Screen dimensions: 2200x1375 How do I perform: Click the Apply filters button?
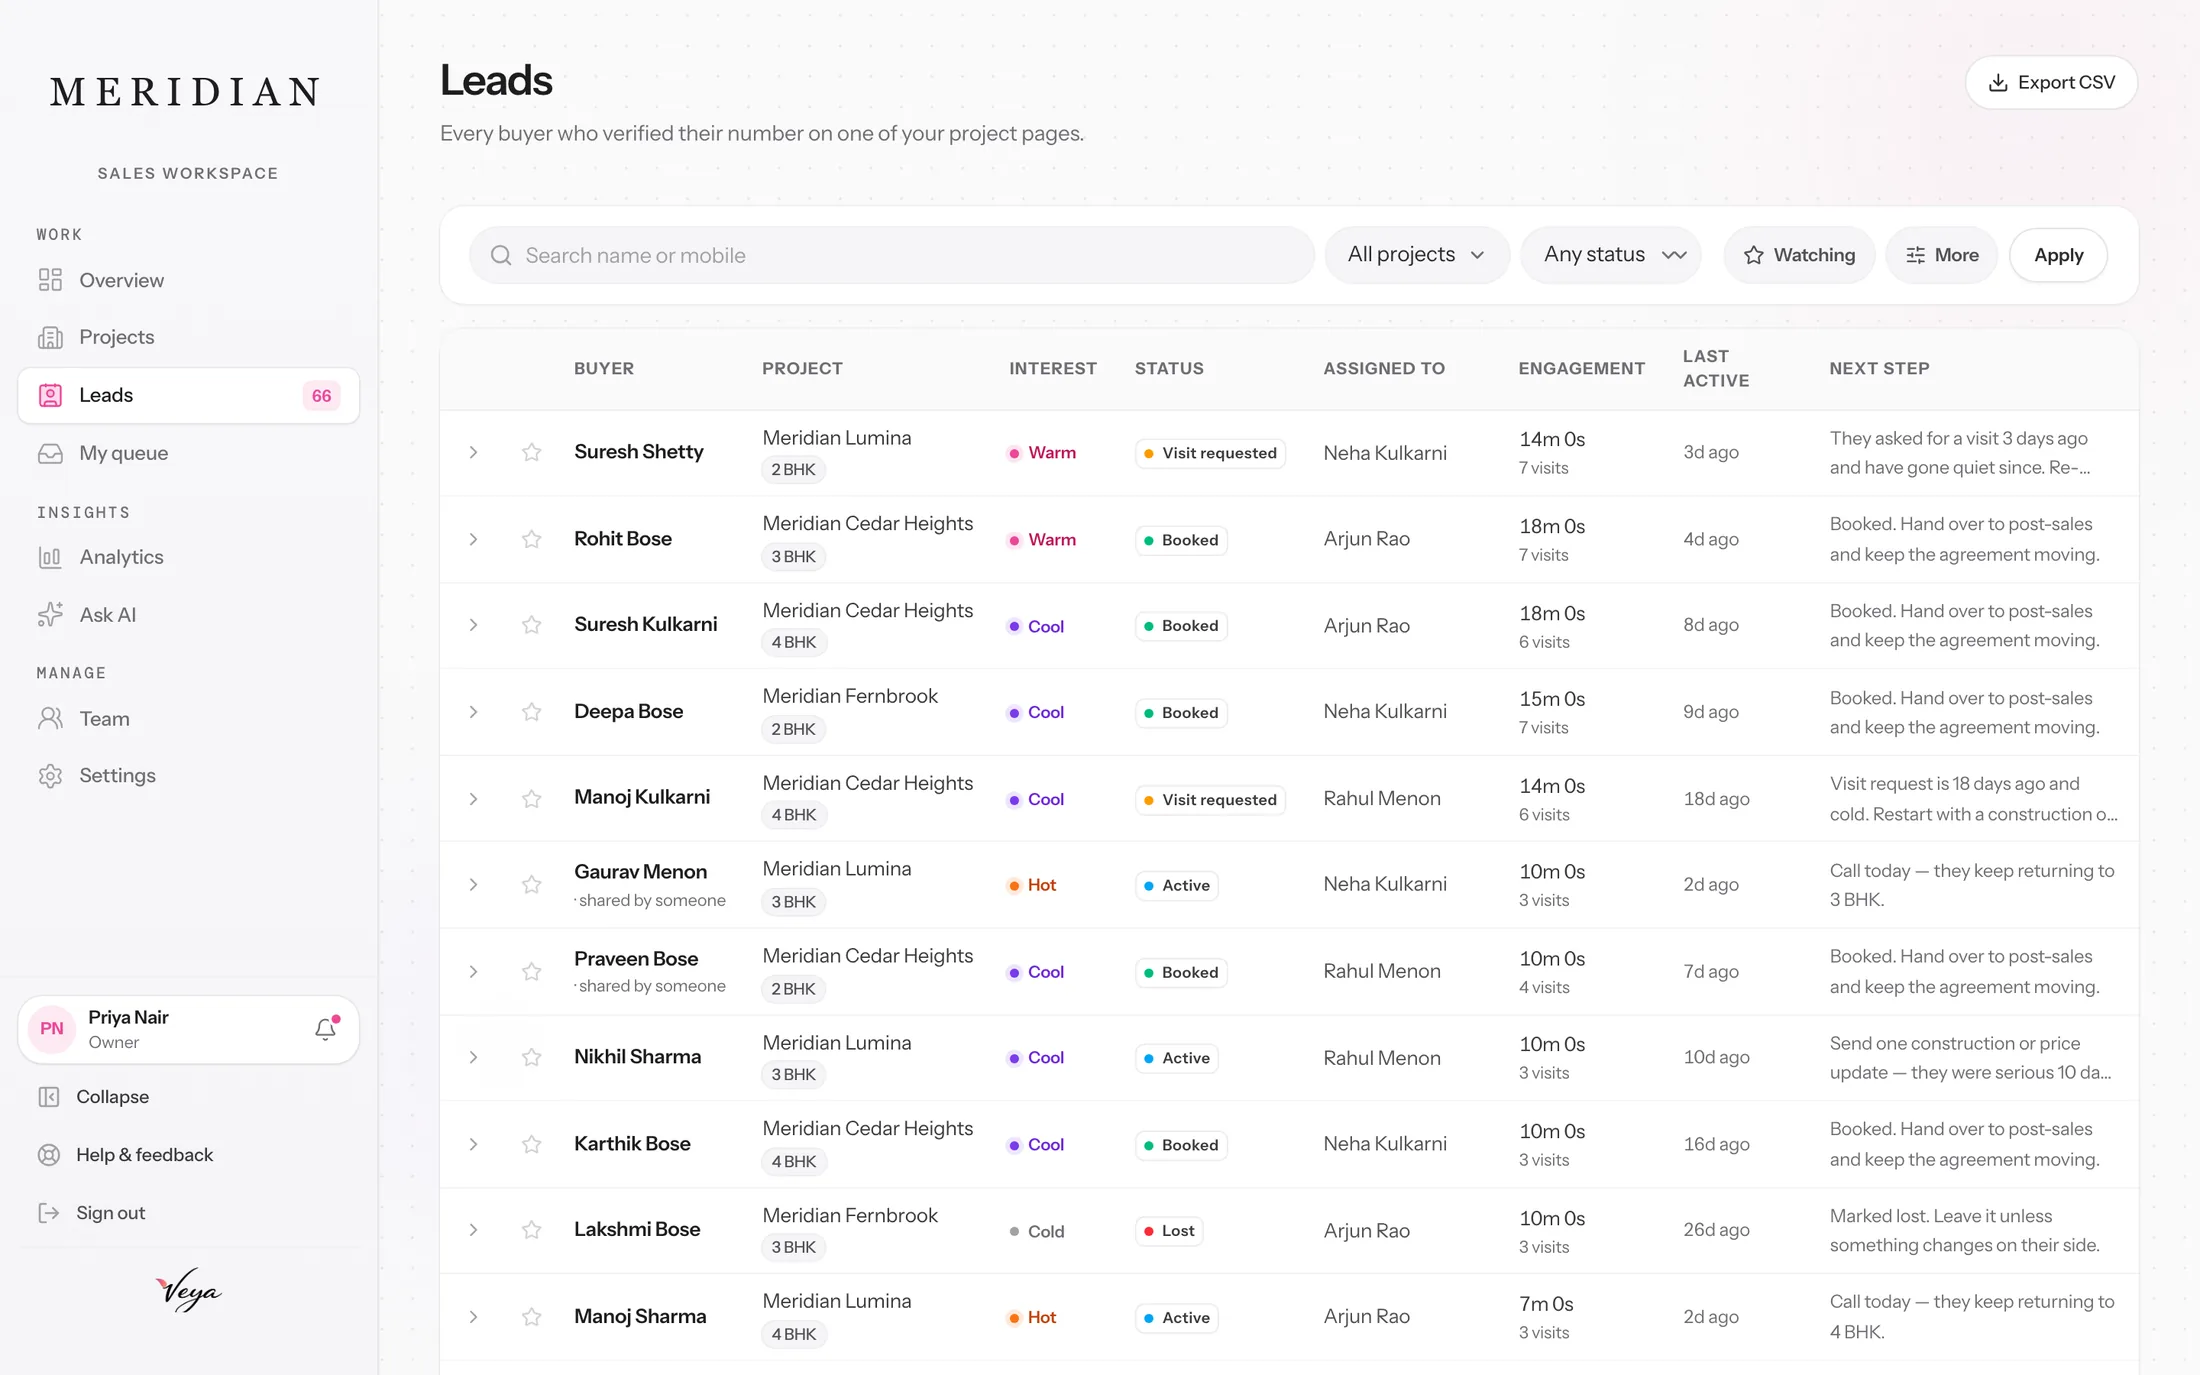tap(2058, 255)
